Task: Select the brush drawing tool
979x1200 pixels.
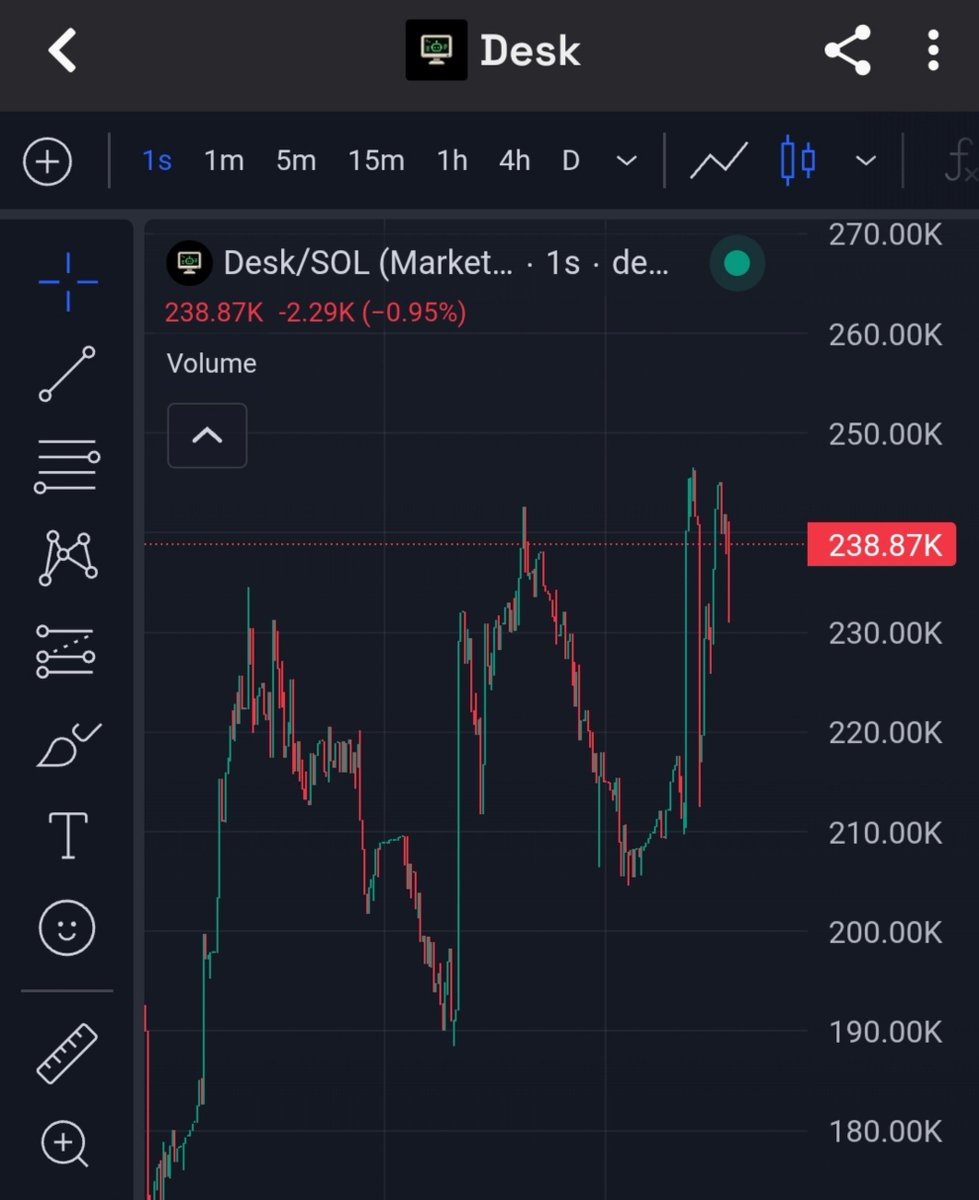Action: coord(68,746)
